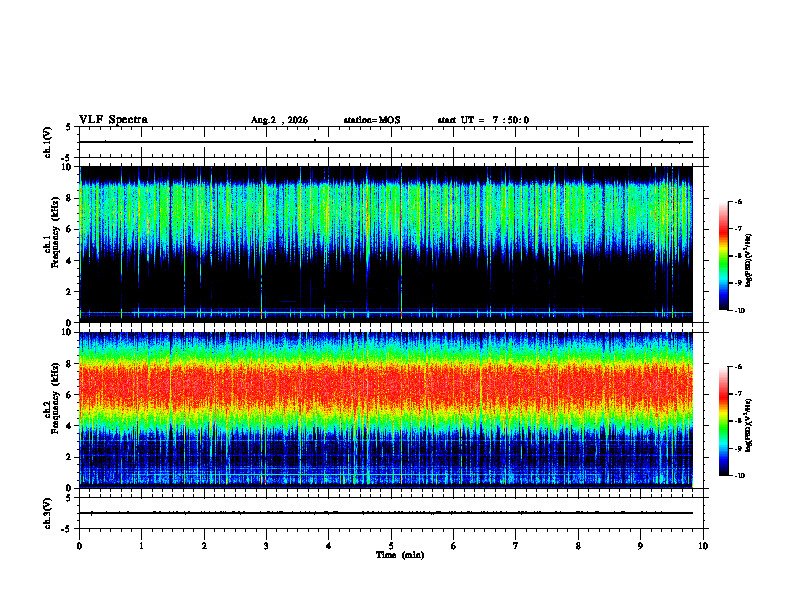Click time axis tick label "0"

coord(79,546)
